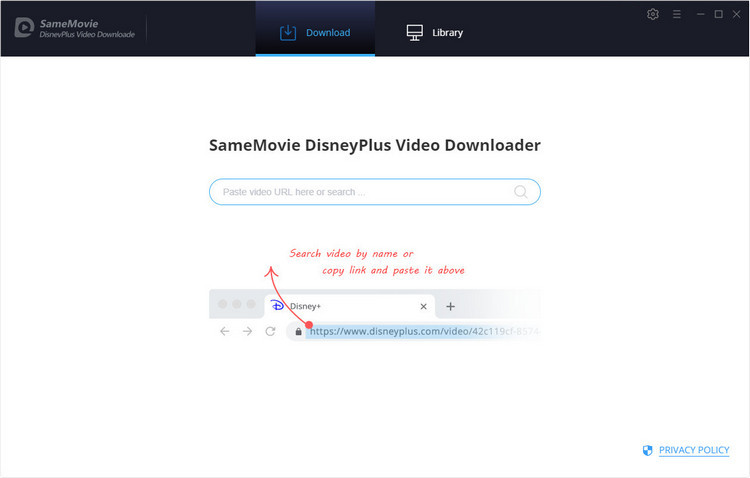Switch to the Download tab

point(315,29)
